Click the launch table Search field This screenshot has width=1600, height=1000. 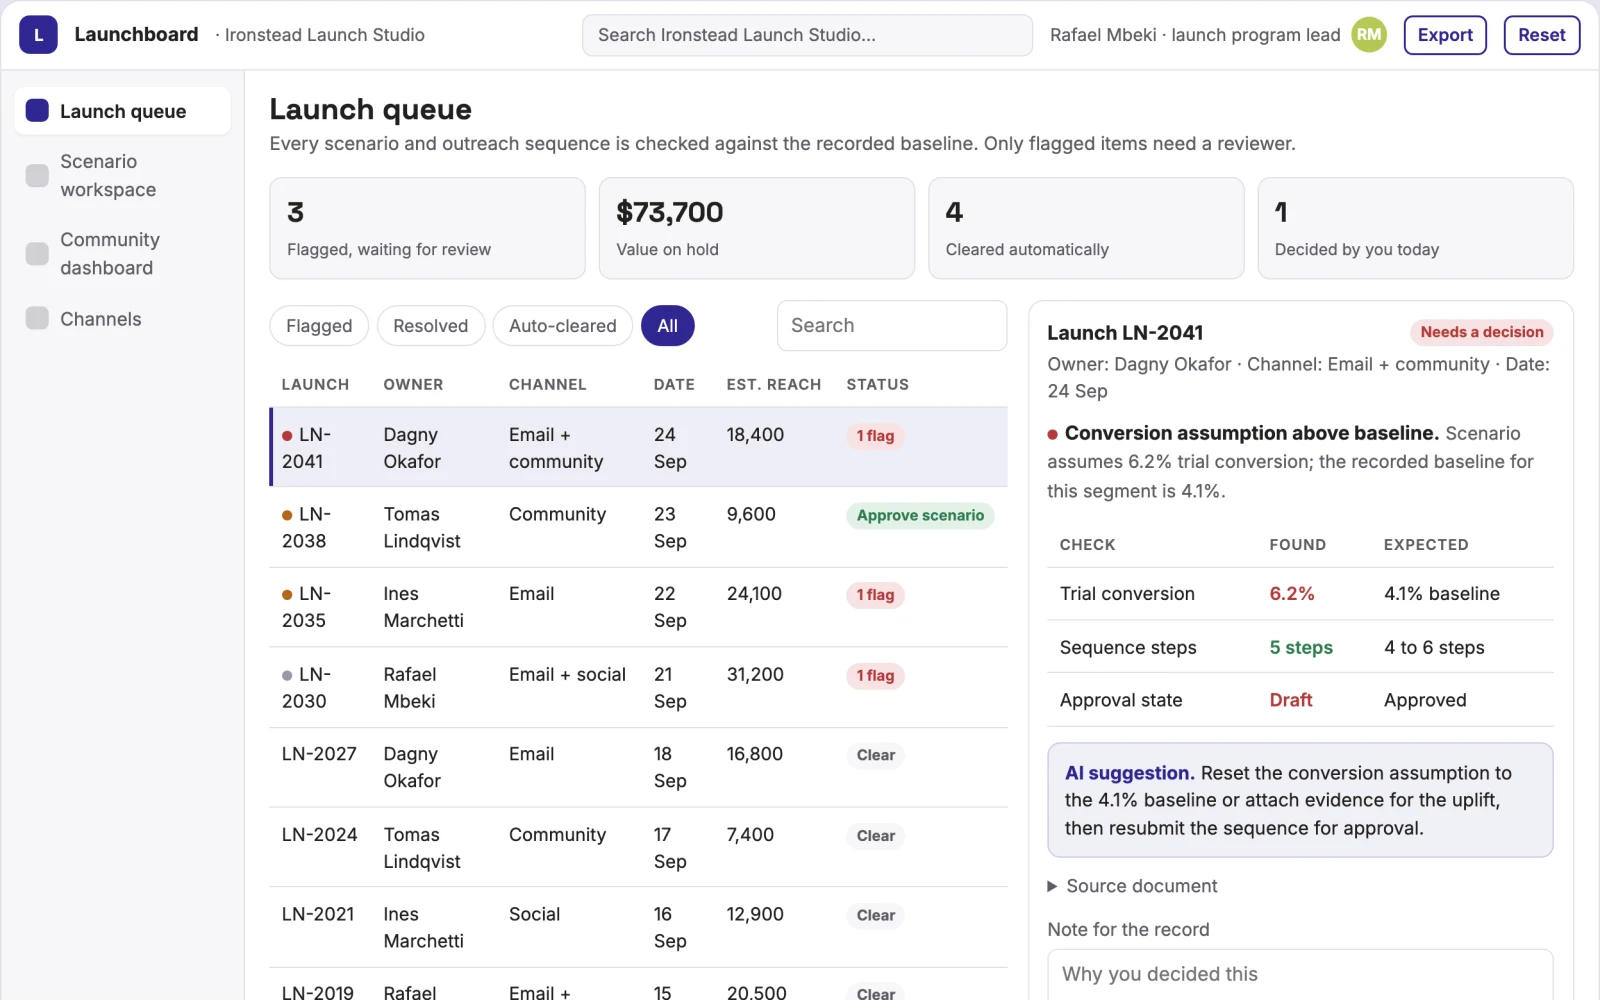[892, 326]
